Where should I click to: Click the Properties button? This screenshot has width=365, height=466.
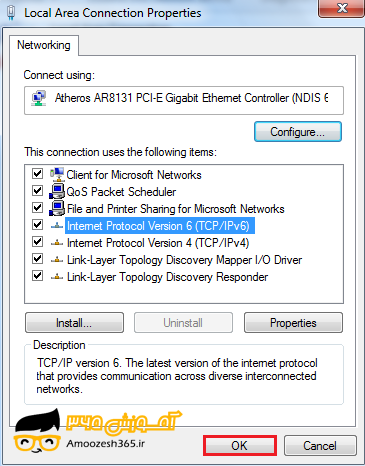(x=293, y=322)
